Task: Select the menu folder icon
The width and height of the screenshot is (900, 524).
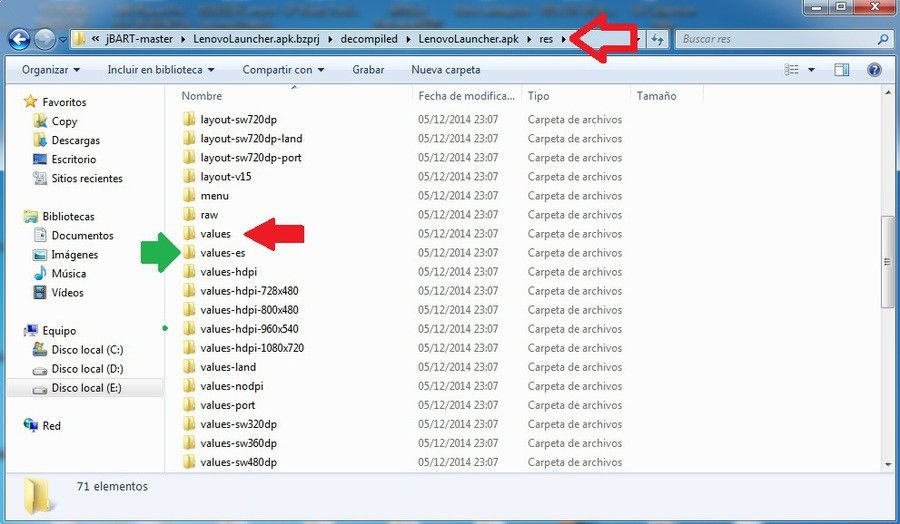Action: click(x=189, y=195)
